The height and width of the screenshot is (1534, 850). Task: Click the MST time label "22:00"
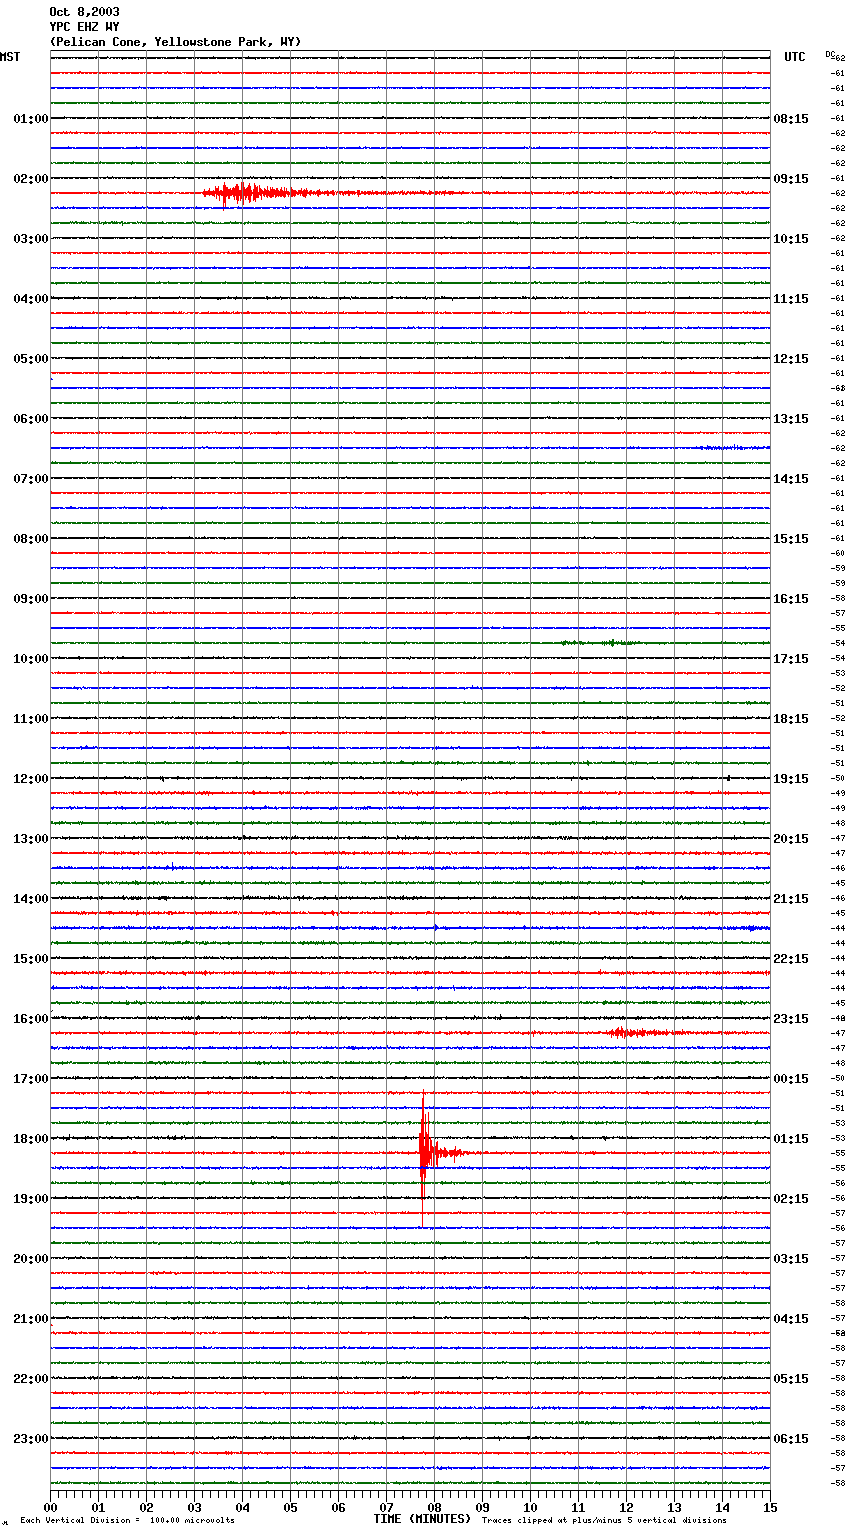[31, 1379]
